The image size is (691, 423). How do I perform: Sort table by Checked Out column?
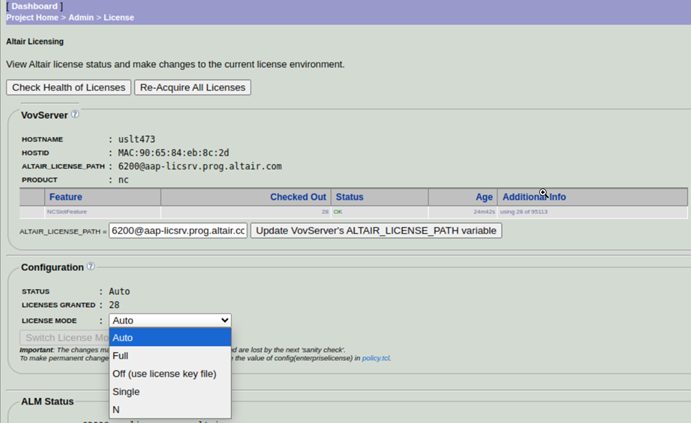click(298, 197)
